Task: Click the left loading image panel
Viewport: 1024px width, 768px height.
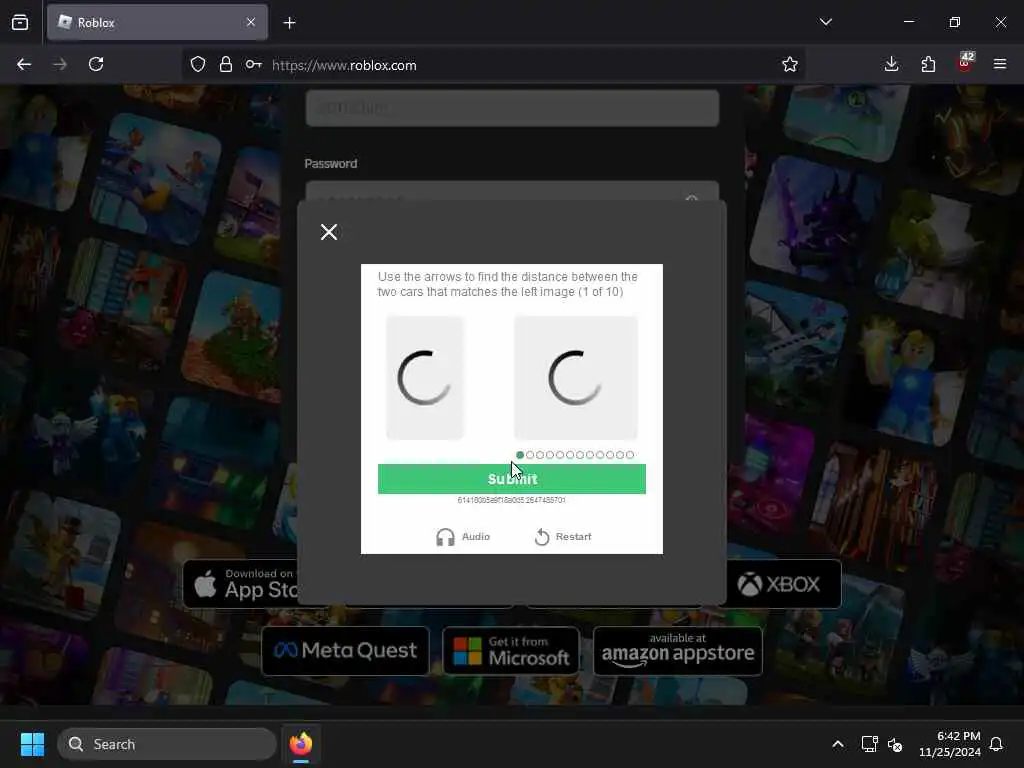Action: click(424, 377)
